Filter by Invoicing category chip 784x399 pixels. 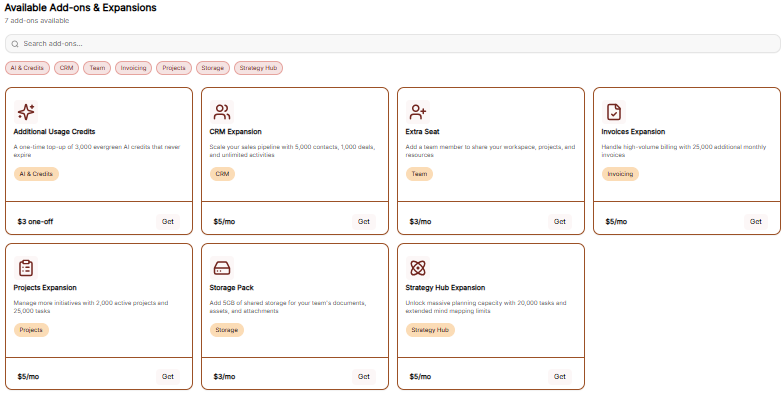click(134, 68)
